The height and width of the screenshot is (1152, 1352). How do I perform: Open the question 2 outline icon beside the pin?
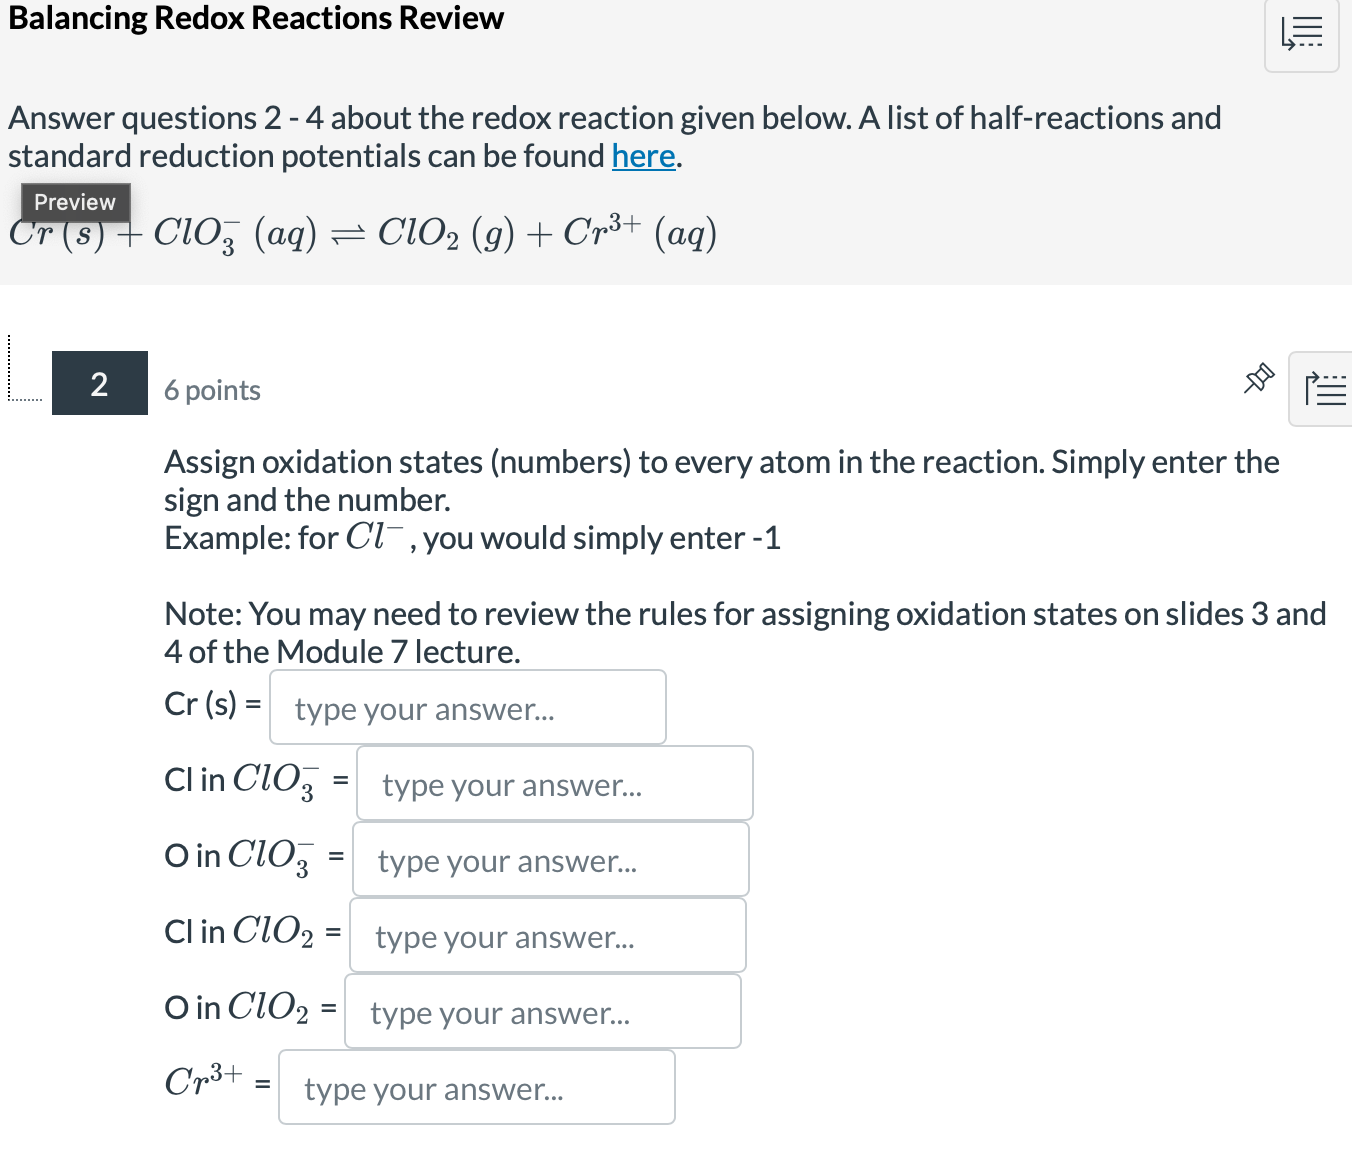click(1324, 389)
